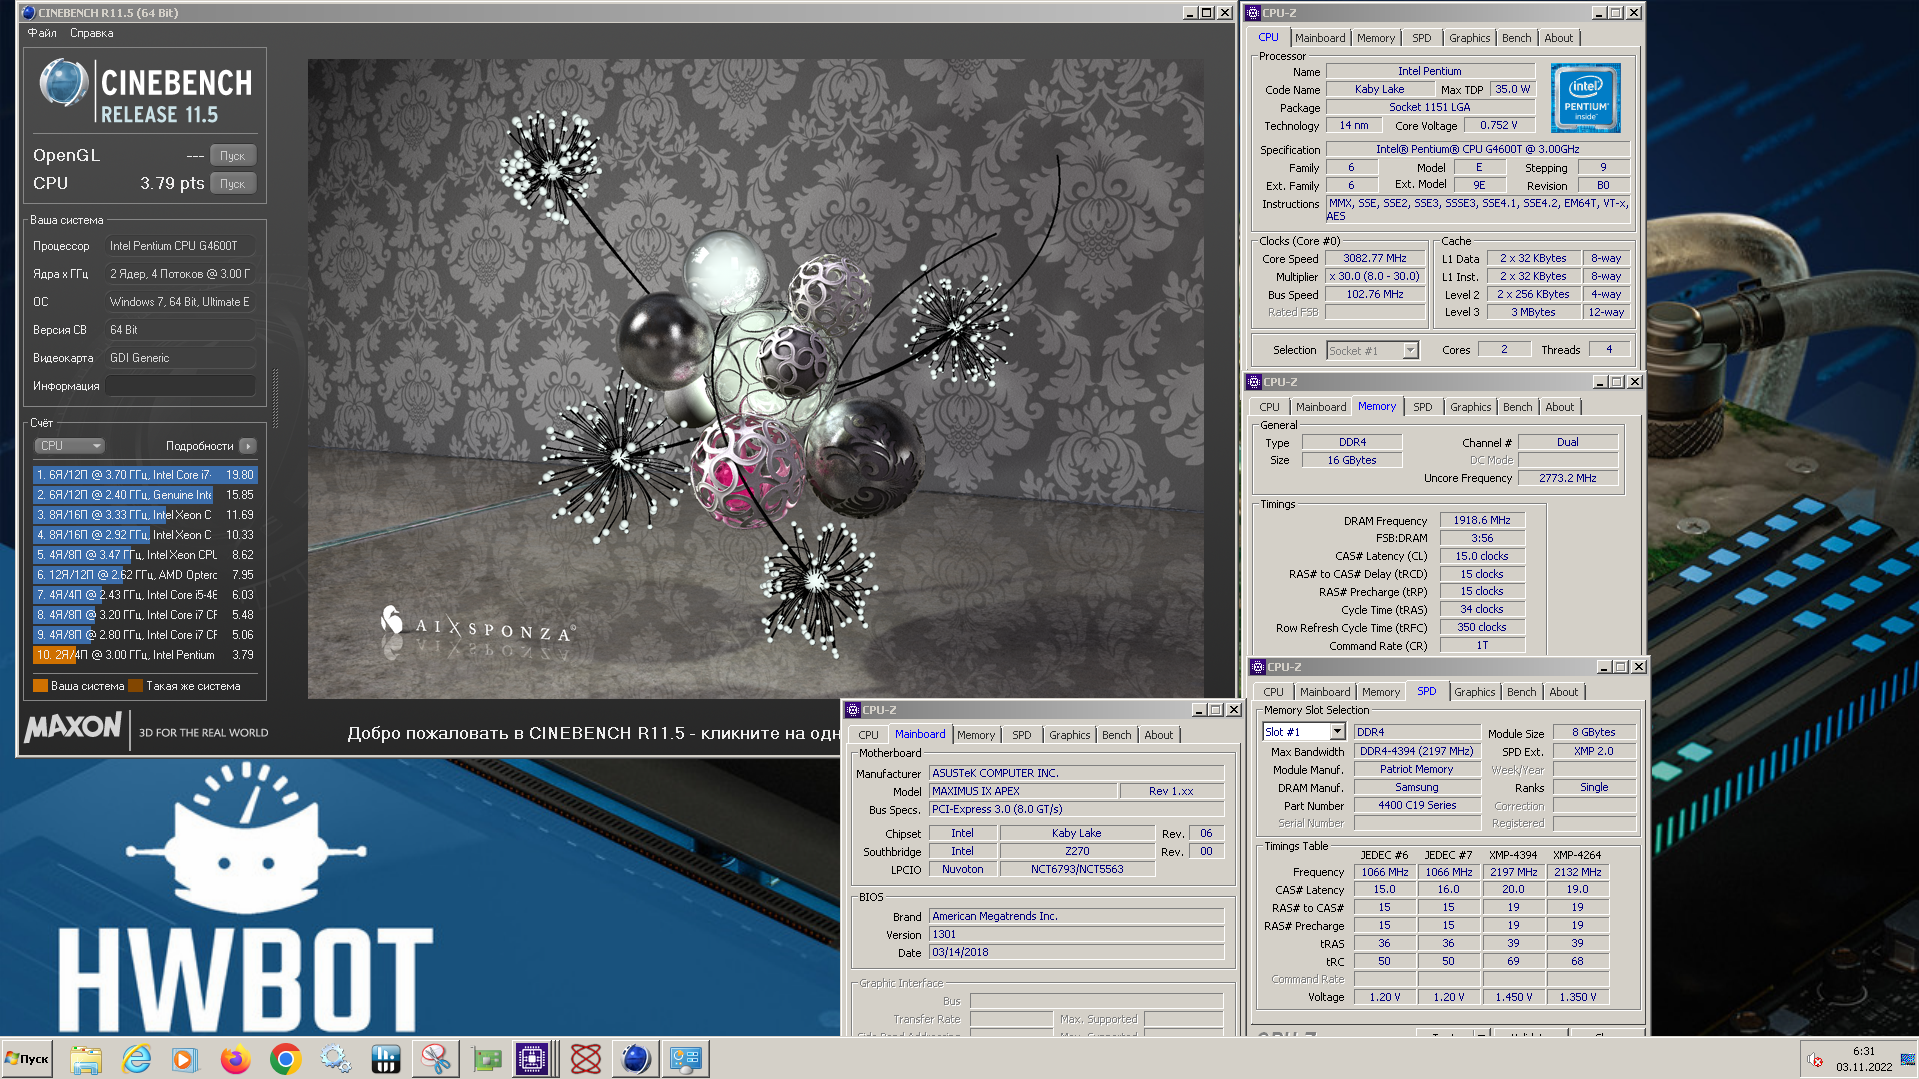Image resolution: width=1919 pixels, height=1079 pixels.
Task: Open Graphics tab in top CPU-Z window
Action: pos(1469,38)
